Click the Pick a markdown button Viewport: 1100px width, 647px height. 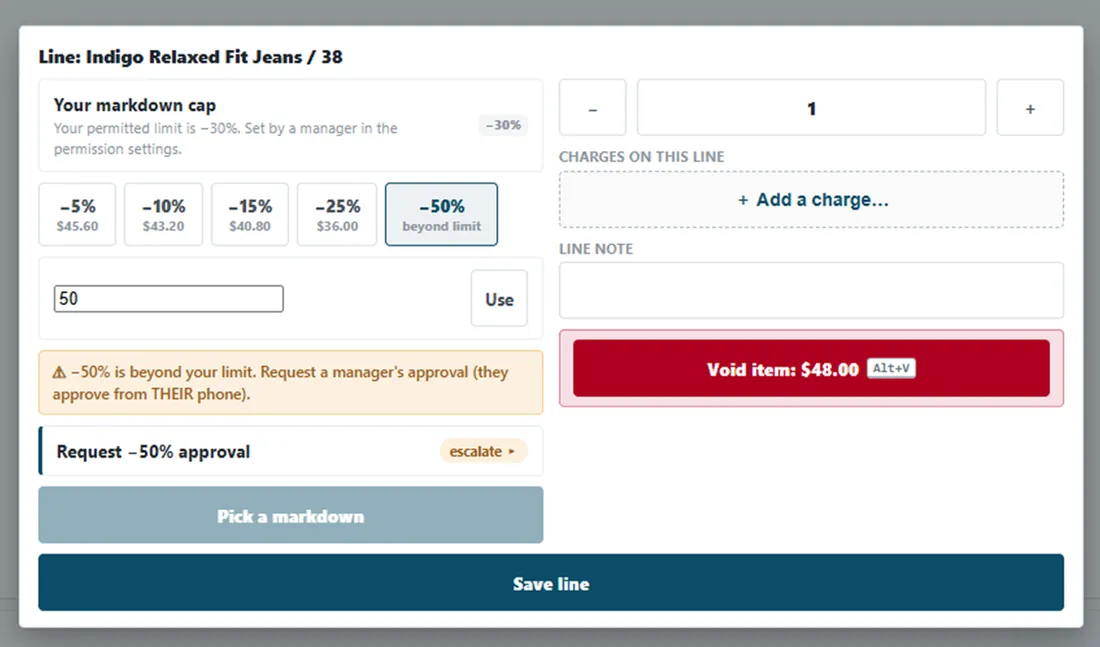pos(290,516)
